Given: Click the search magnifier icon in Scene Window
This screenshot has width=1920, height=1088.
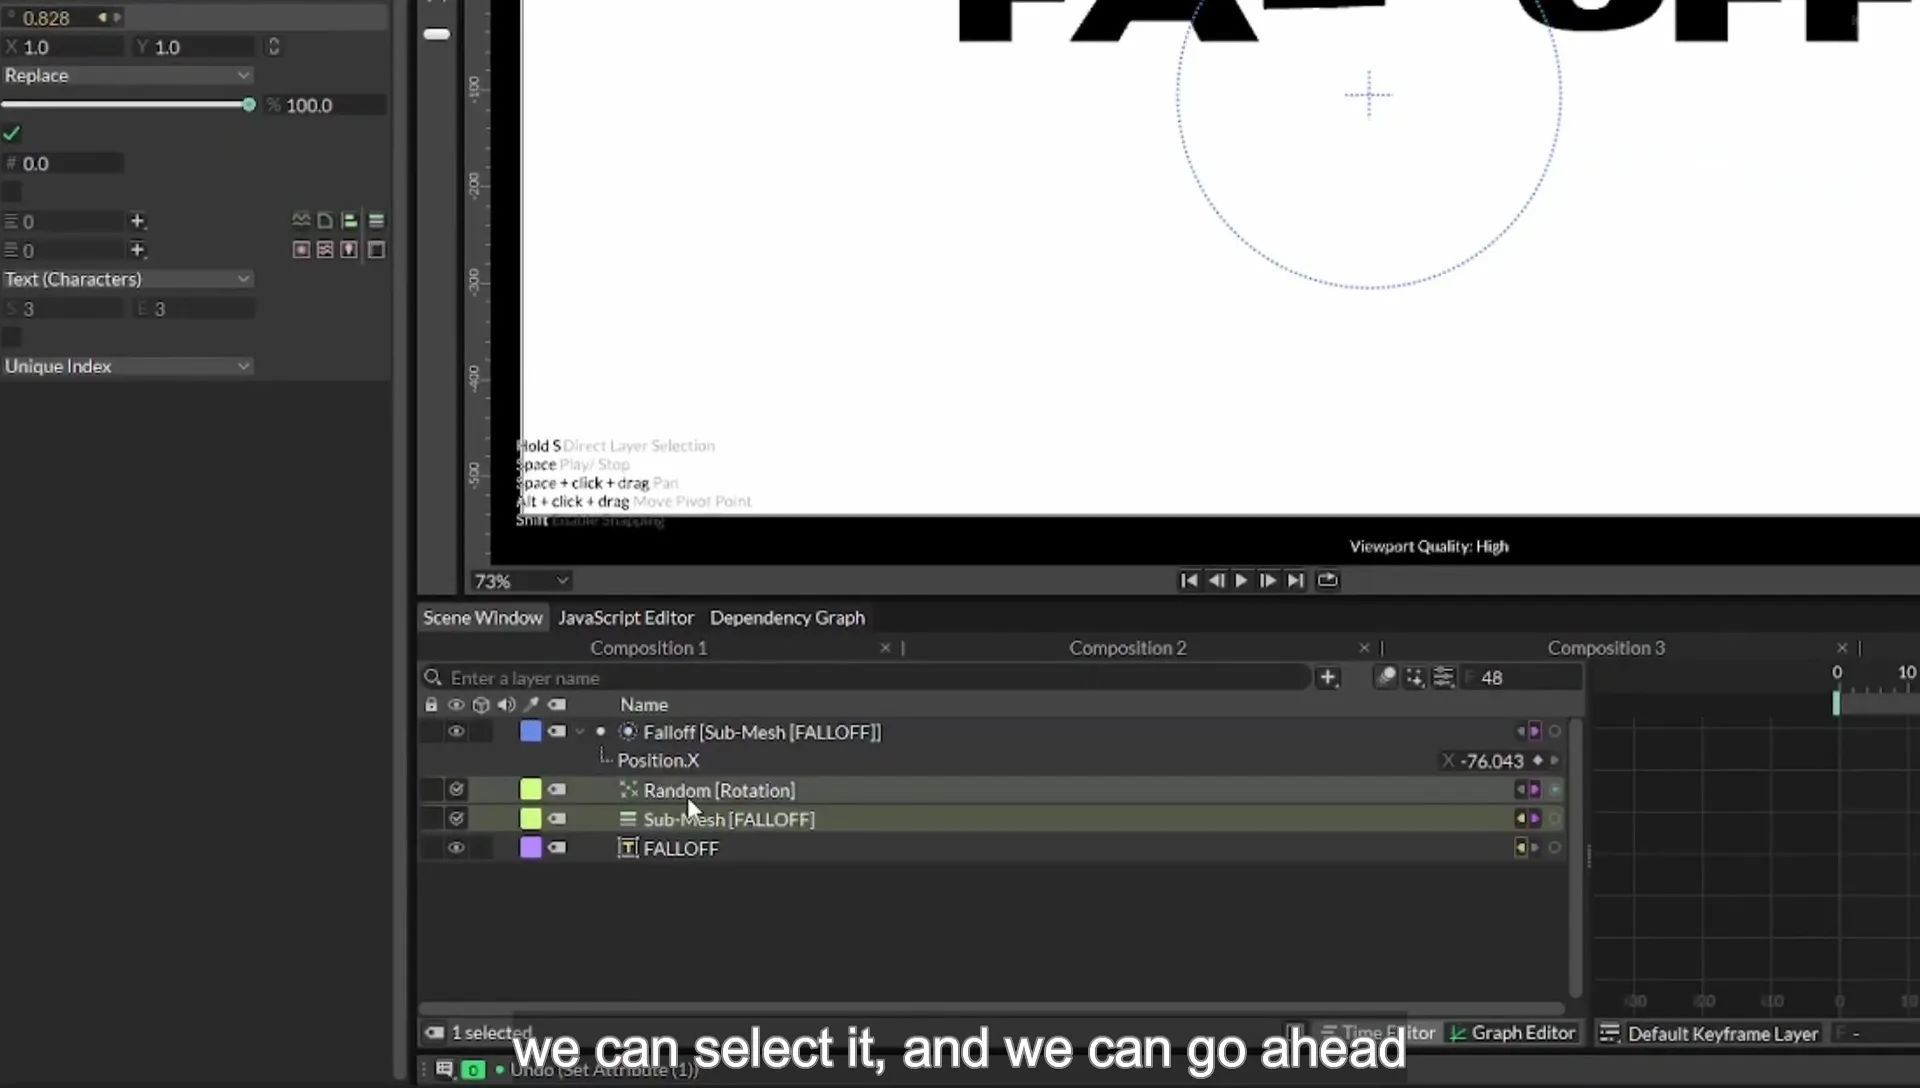Looking at the screenshot, I should pyautogui.click(x=433, y=678).
